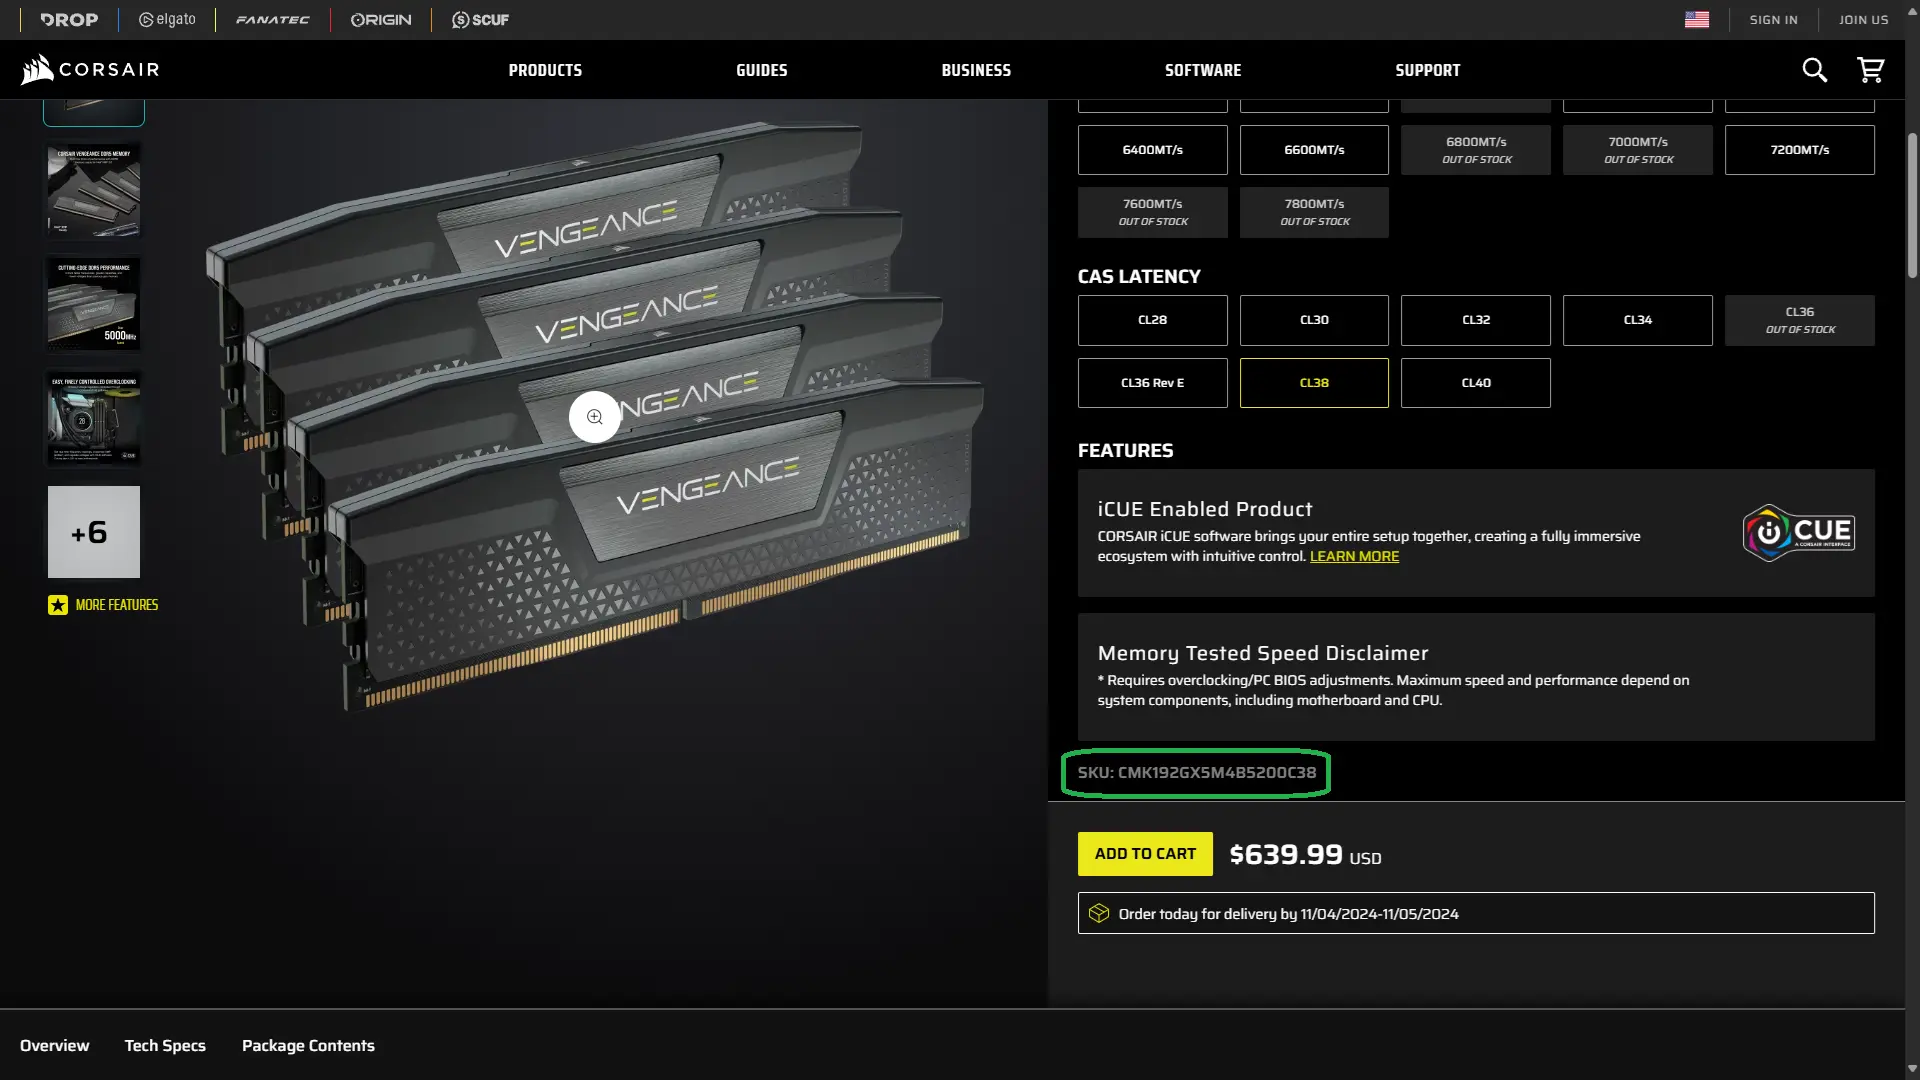Open the Support menu
Viewport: 1920px width, 1080px height.
coord(1428,70)
